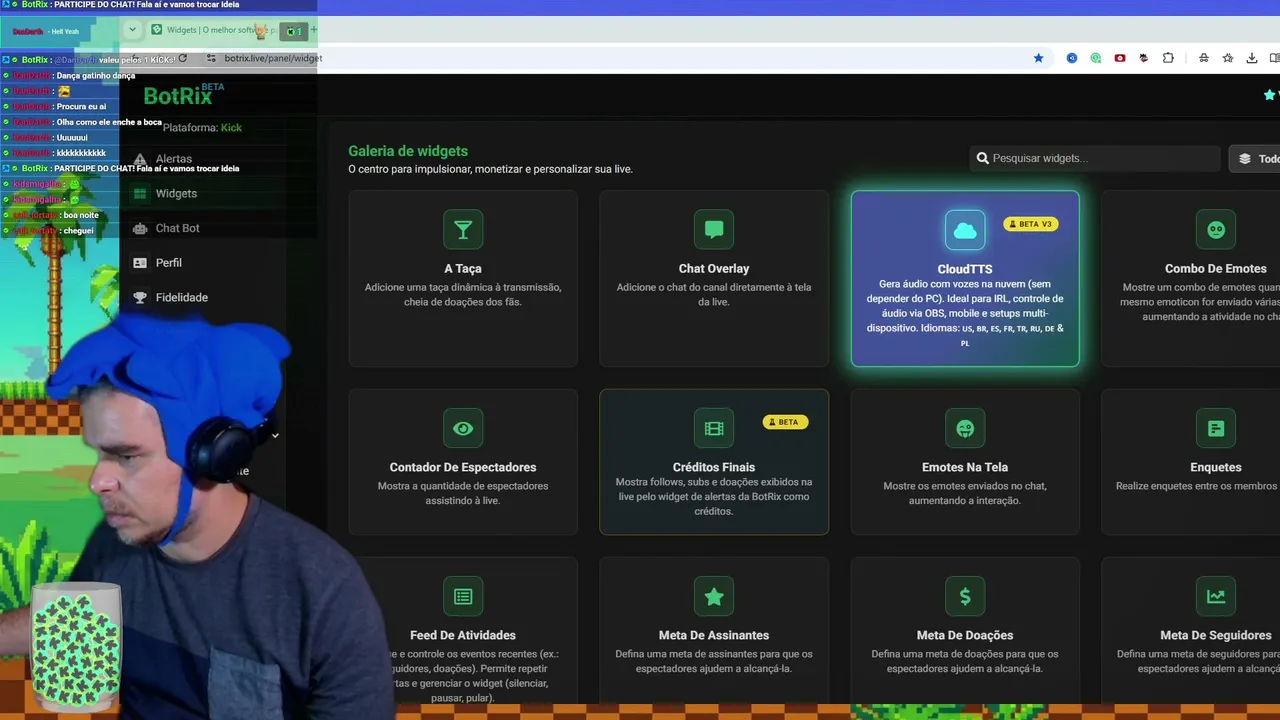Click the Widgets grid icon in sidebar
The width and height of the screenshot is (1280, 720).
point(140,194)
